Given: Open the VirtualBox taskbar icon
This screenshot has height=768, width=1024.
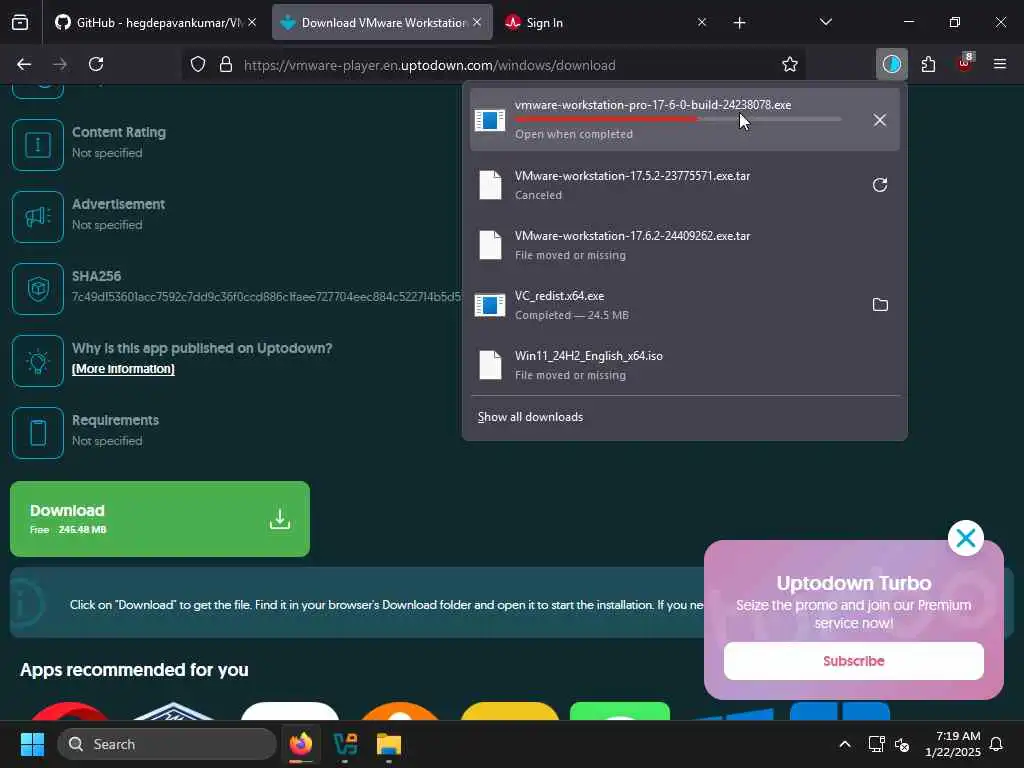Looking at the screenshot, I should pyautogui.click(x=345, y=744).
